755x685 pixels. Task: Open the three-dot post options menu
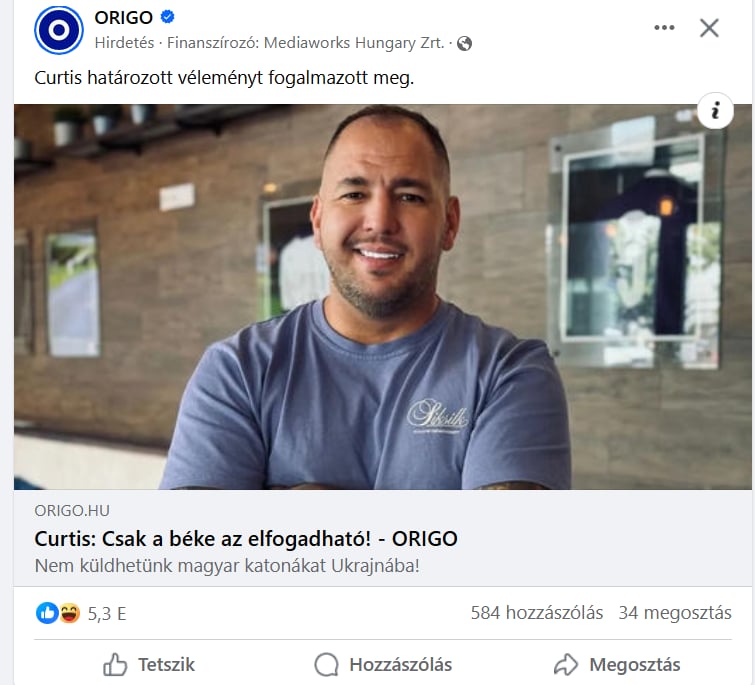pos(664,28)
